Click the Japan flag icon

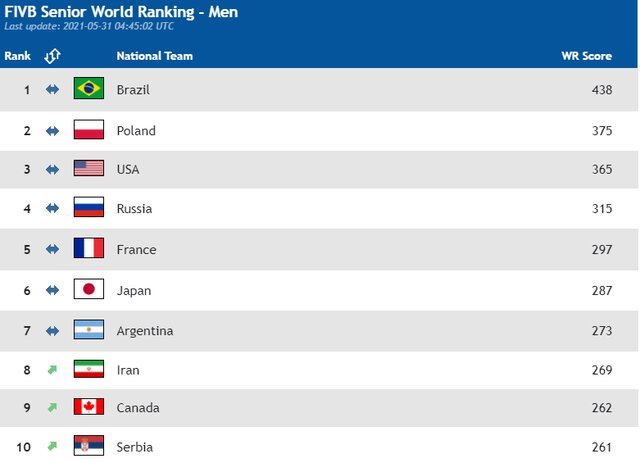point(88,290)
